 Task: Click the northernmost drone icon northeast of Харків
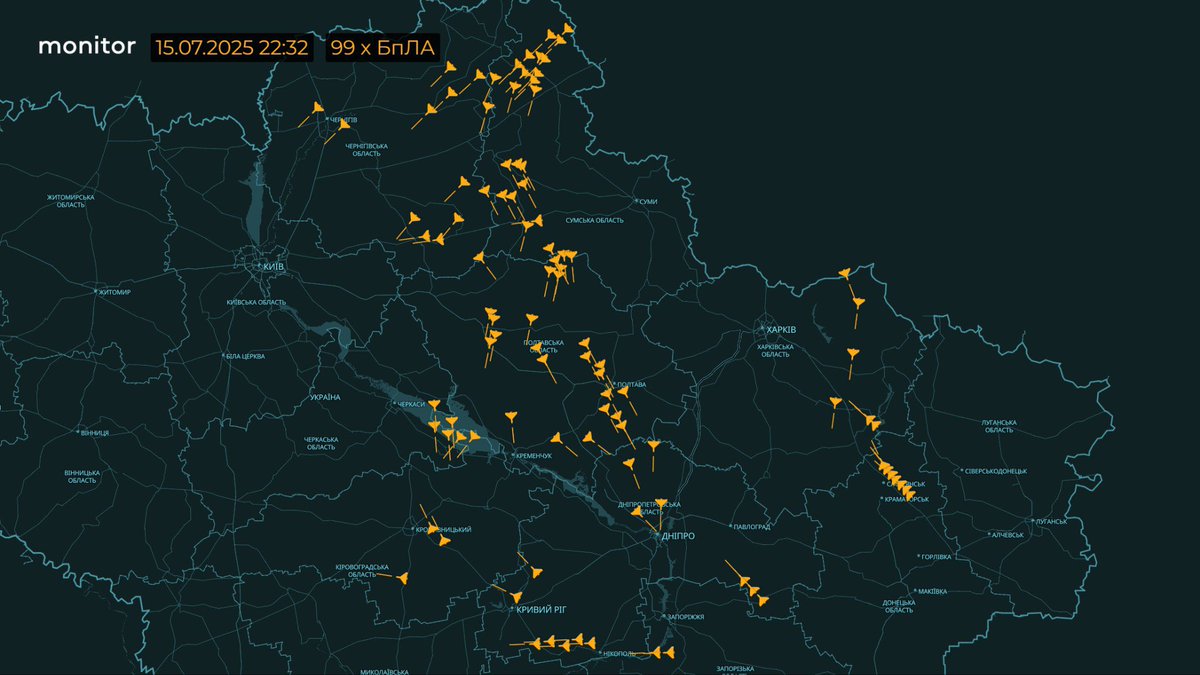(x=845, y=272)
